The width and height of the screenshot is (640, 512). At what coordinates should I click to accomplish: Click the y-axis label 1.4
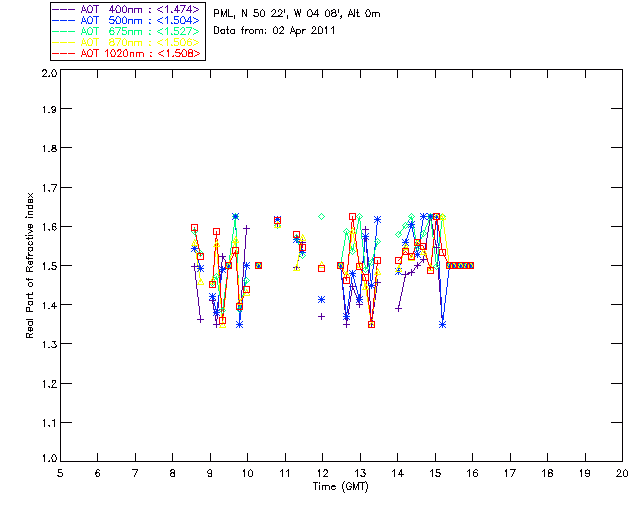(49, 305)
